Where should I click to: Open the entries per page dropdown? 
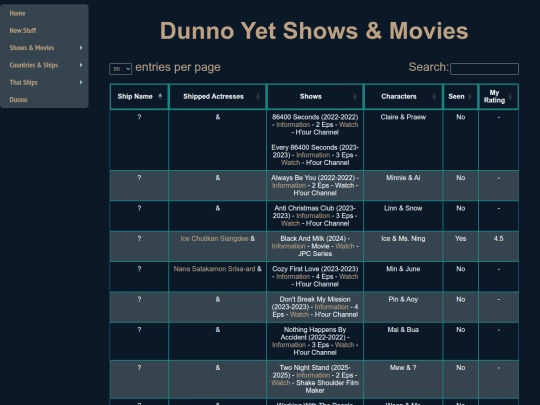point(121,69)
